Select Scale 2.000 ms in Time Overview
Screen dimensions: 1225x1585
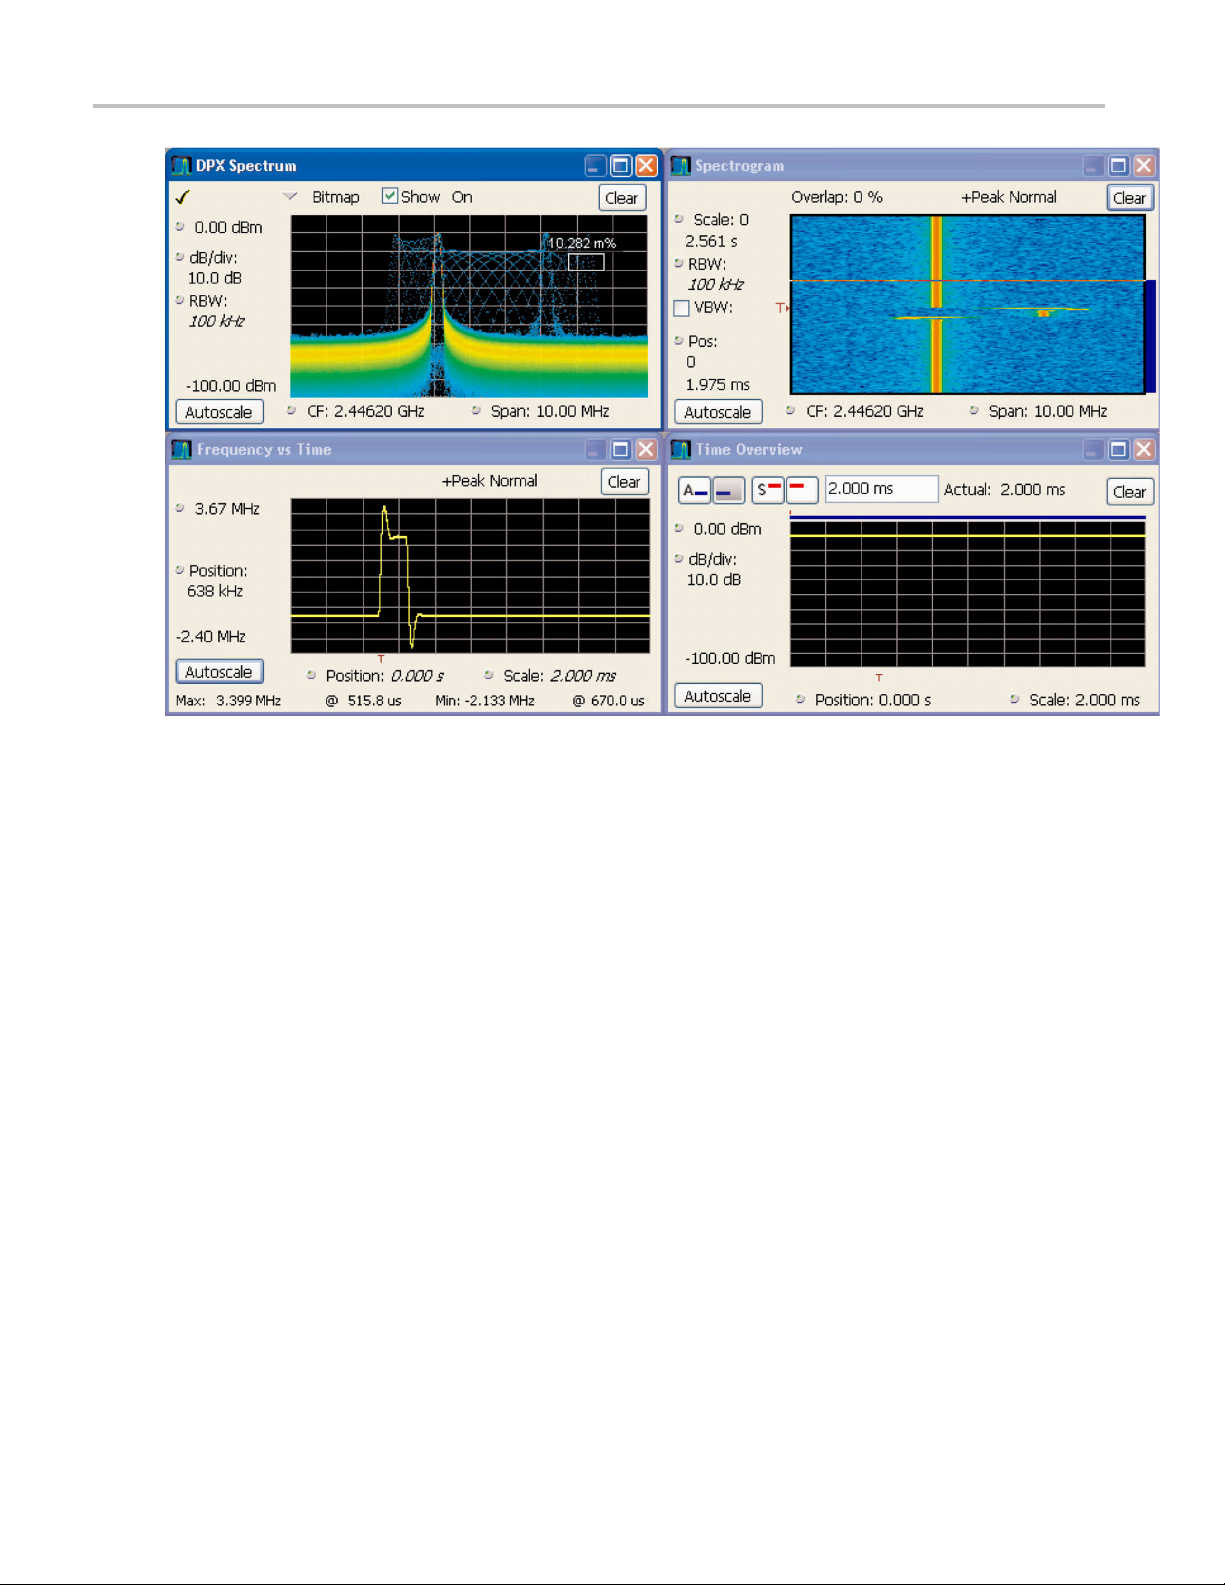point(1084,700)
